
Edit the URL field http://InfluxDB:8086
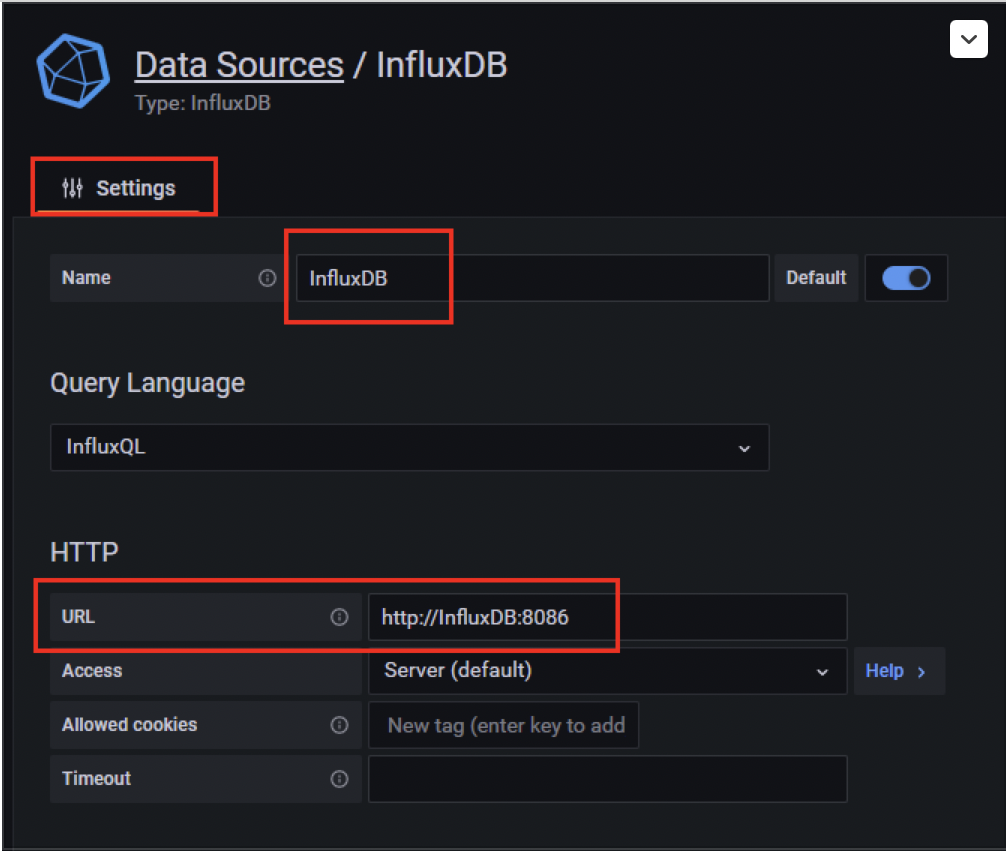[x=608, y=617]
